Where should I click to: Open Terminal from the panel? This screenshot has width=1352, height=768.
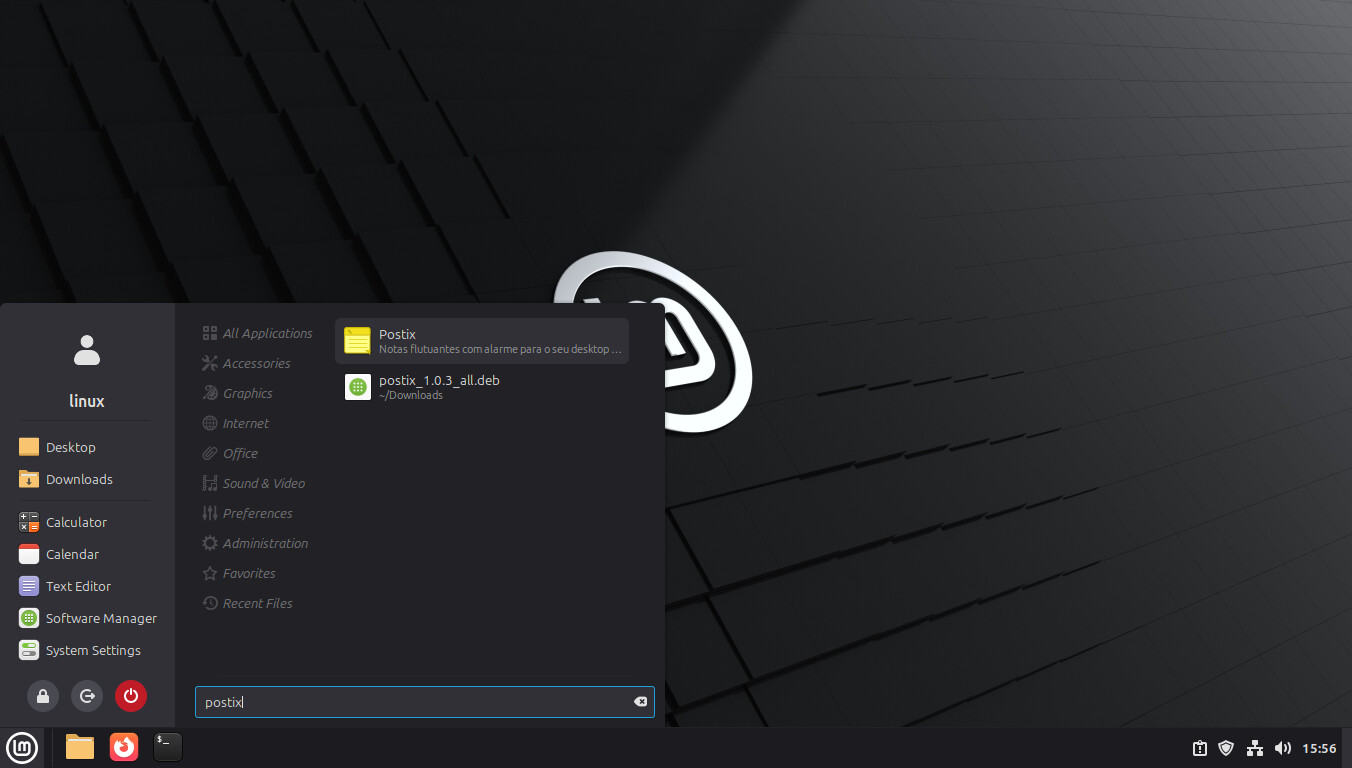click(x=168, y=747)
